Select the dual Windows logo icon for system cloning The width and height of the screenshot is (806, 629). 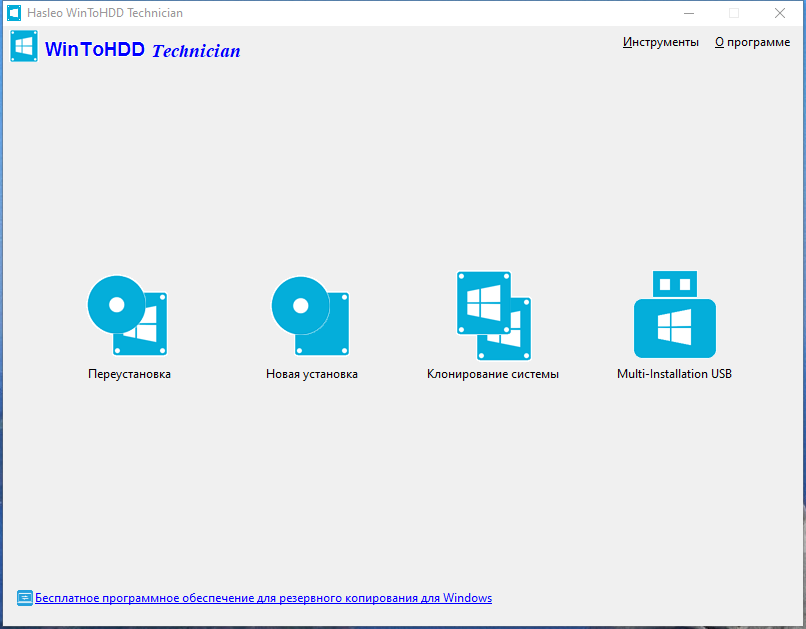point(492,314)
